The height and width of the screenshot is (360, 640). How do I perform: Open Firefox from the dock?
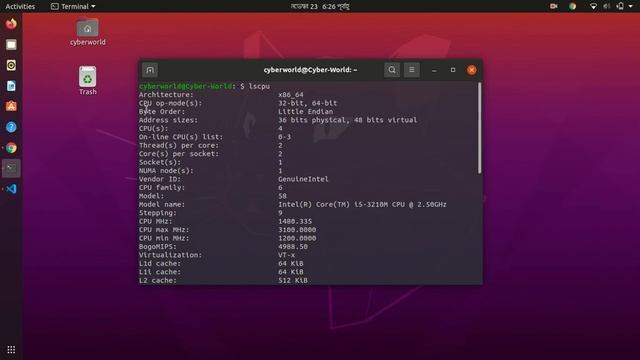tap(11, 24)
